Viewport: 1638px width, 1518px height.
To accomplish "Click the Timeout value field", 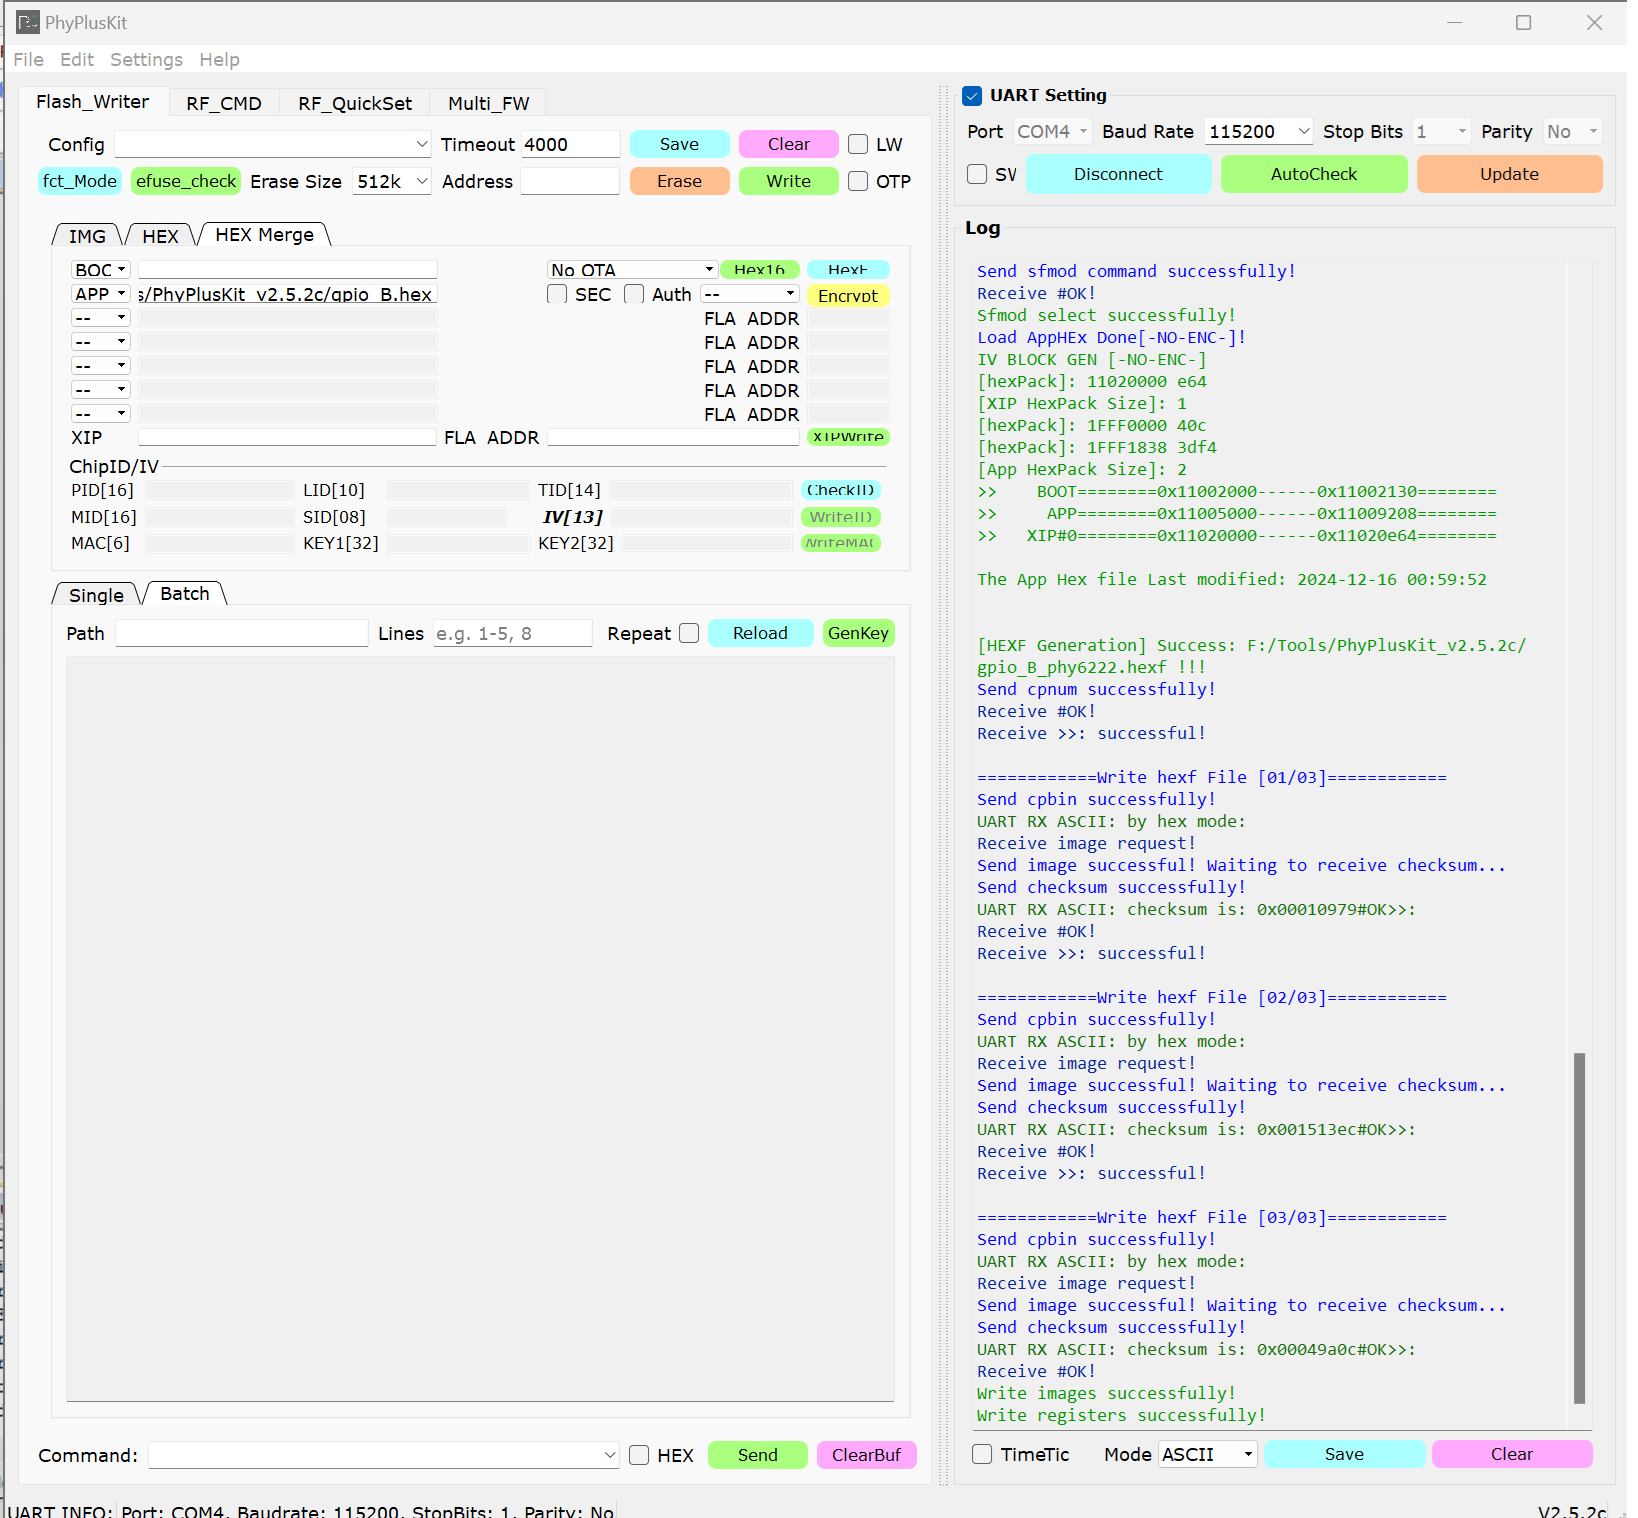I will 570,144.
